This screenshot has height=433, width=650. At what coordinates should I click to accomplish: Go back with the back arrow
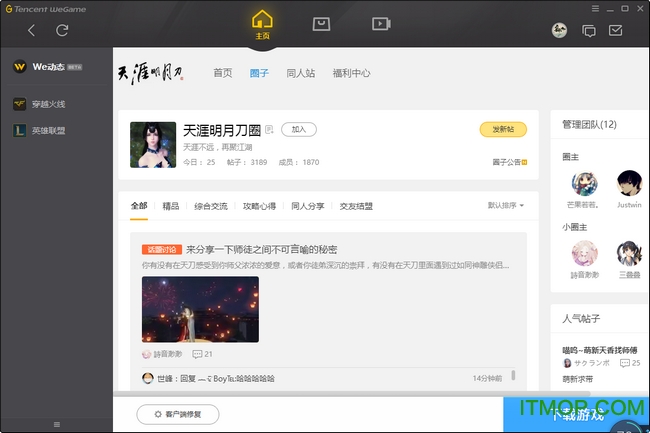[31, 30]
